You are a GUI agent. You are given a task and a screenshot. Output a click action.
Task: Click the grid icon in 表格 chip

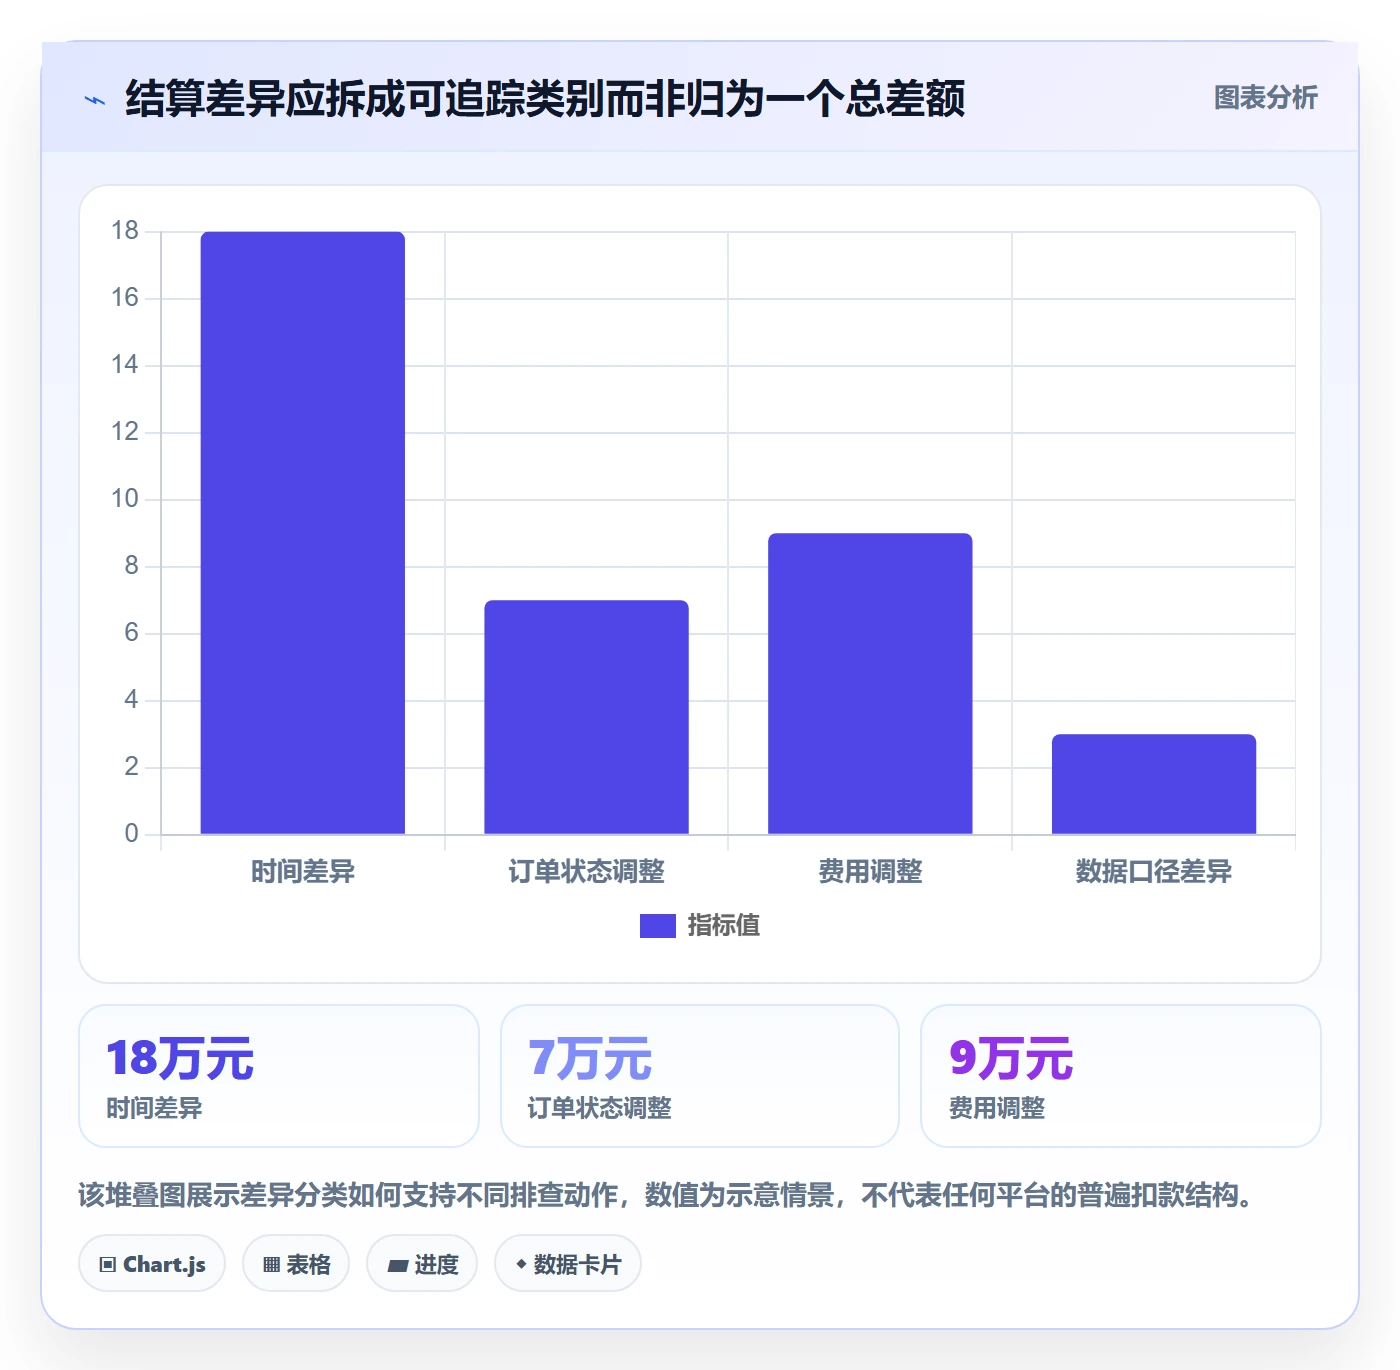271,1265
